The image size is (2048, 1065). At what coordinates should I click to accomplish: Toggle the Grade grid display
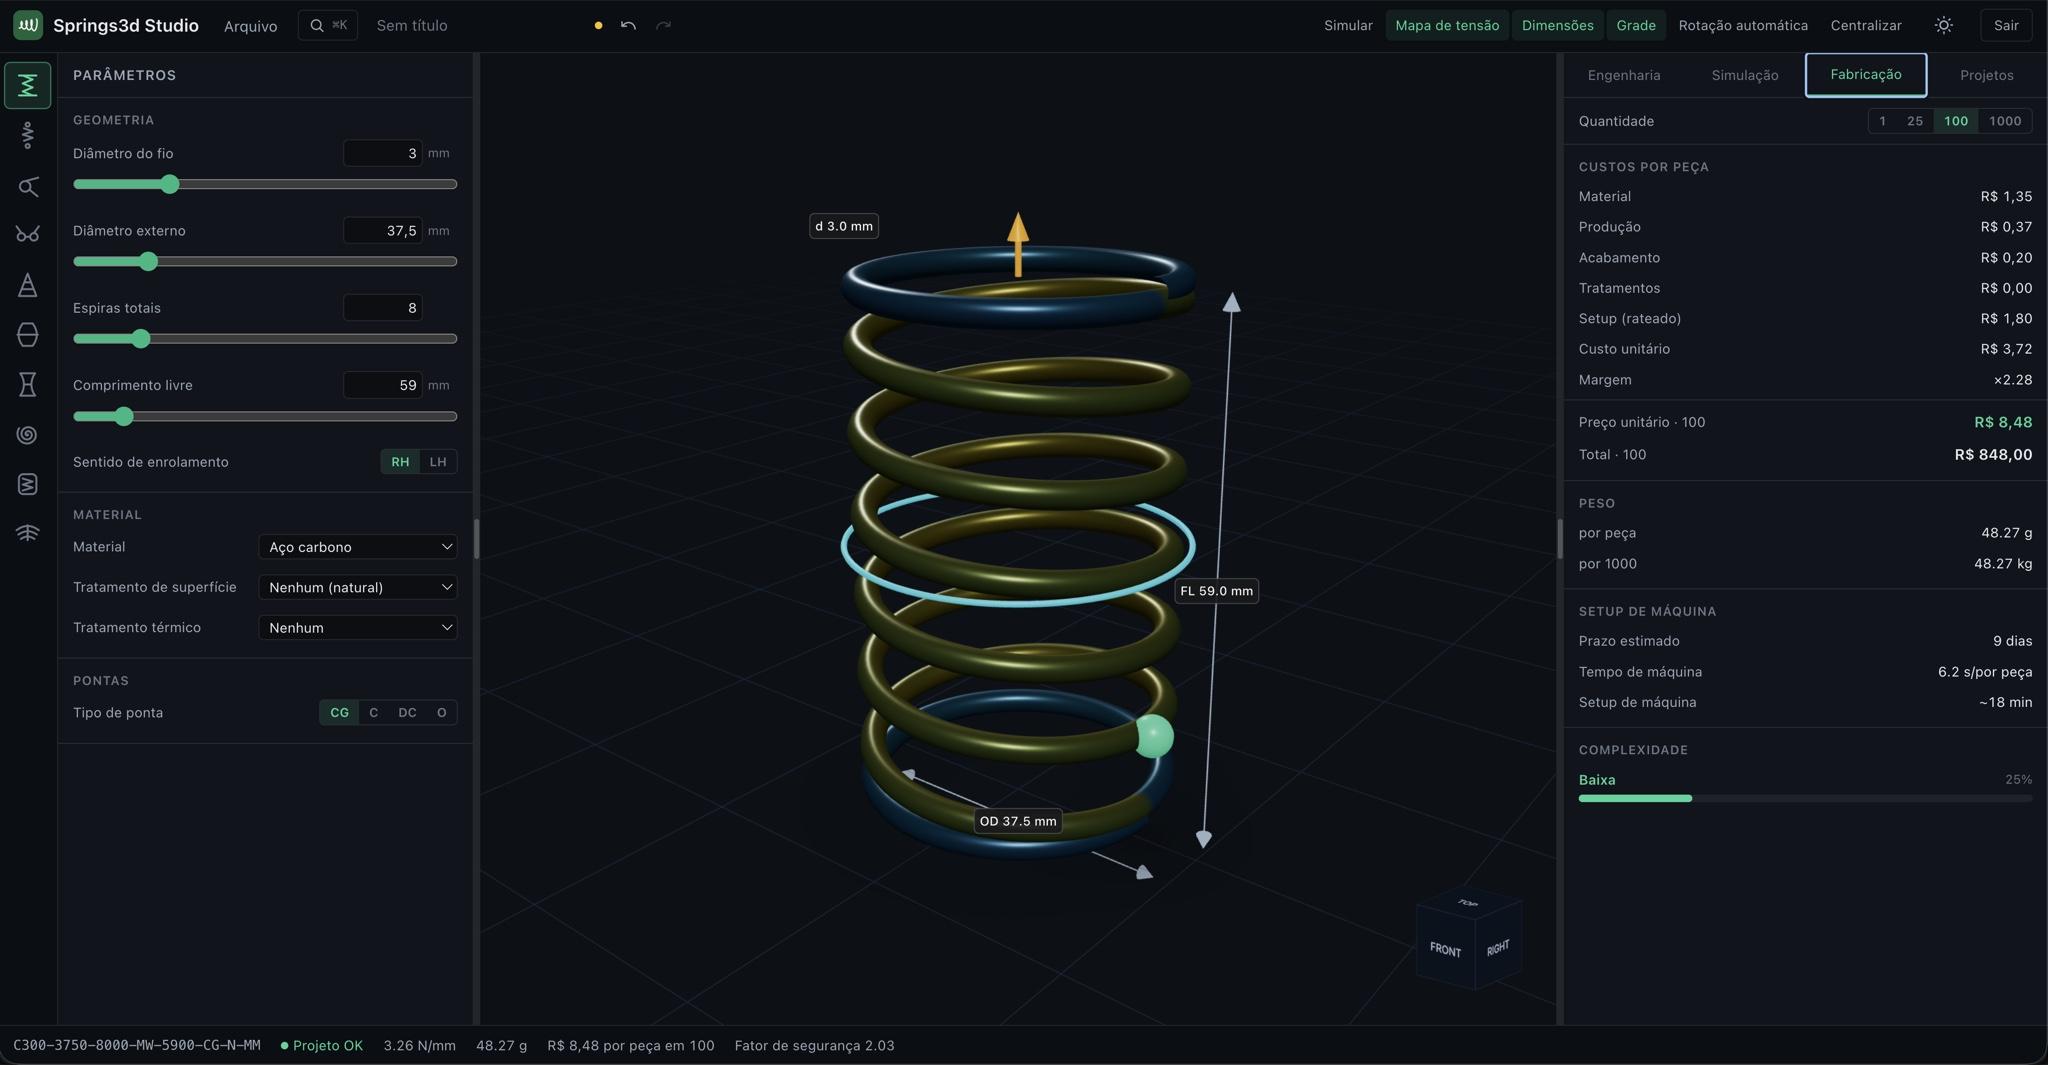tap(1636, 25)
